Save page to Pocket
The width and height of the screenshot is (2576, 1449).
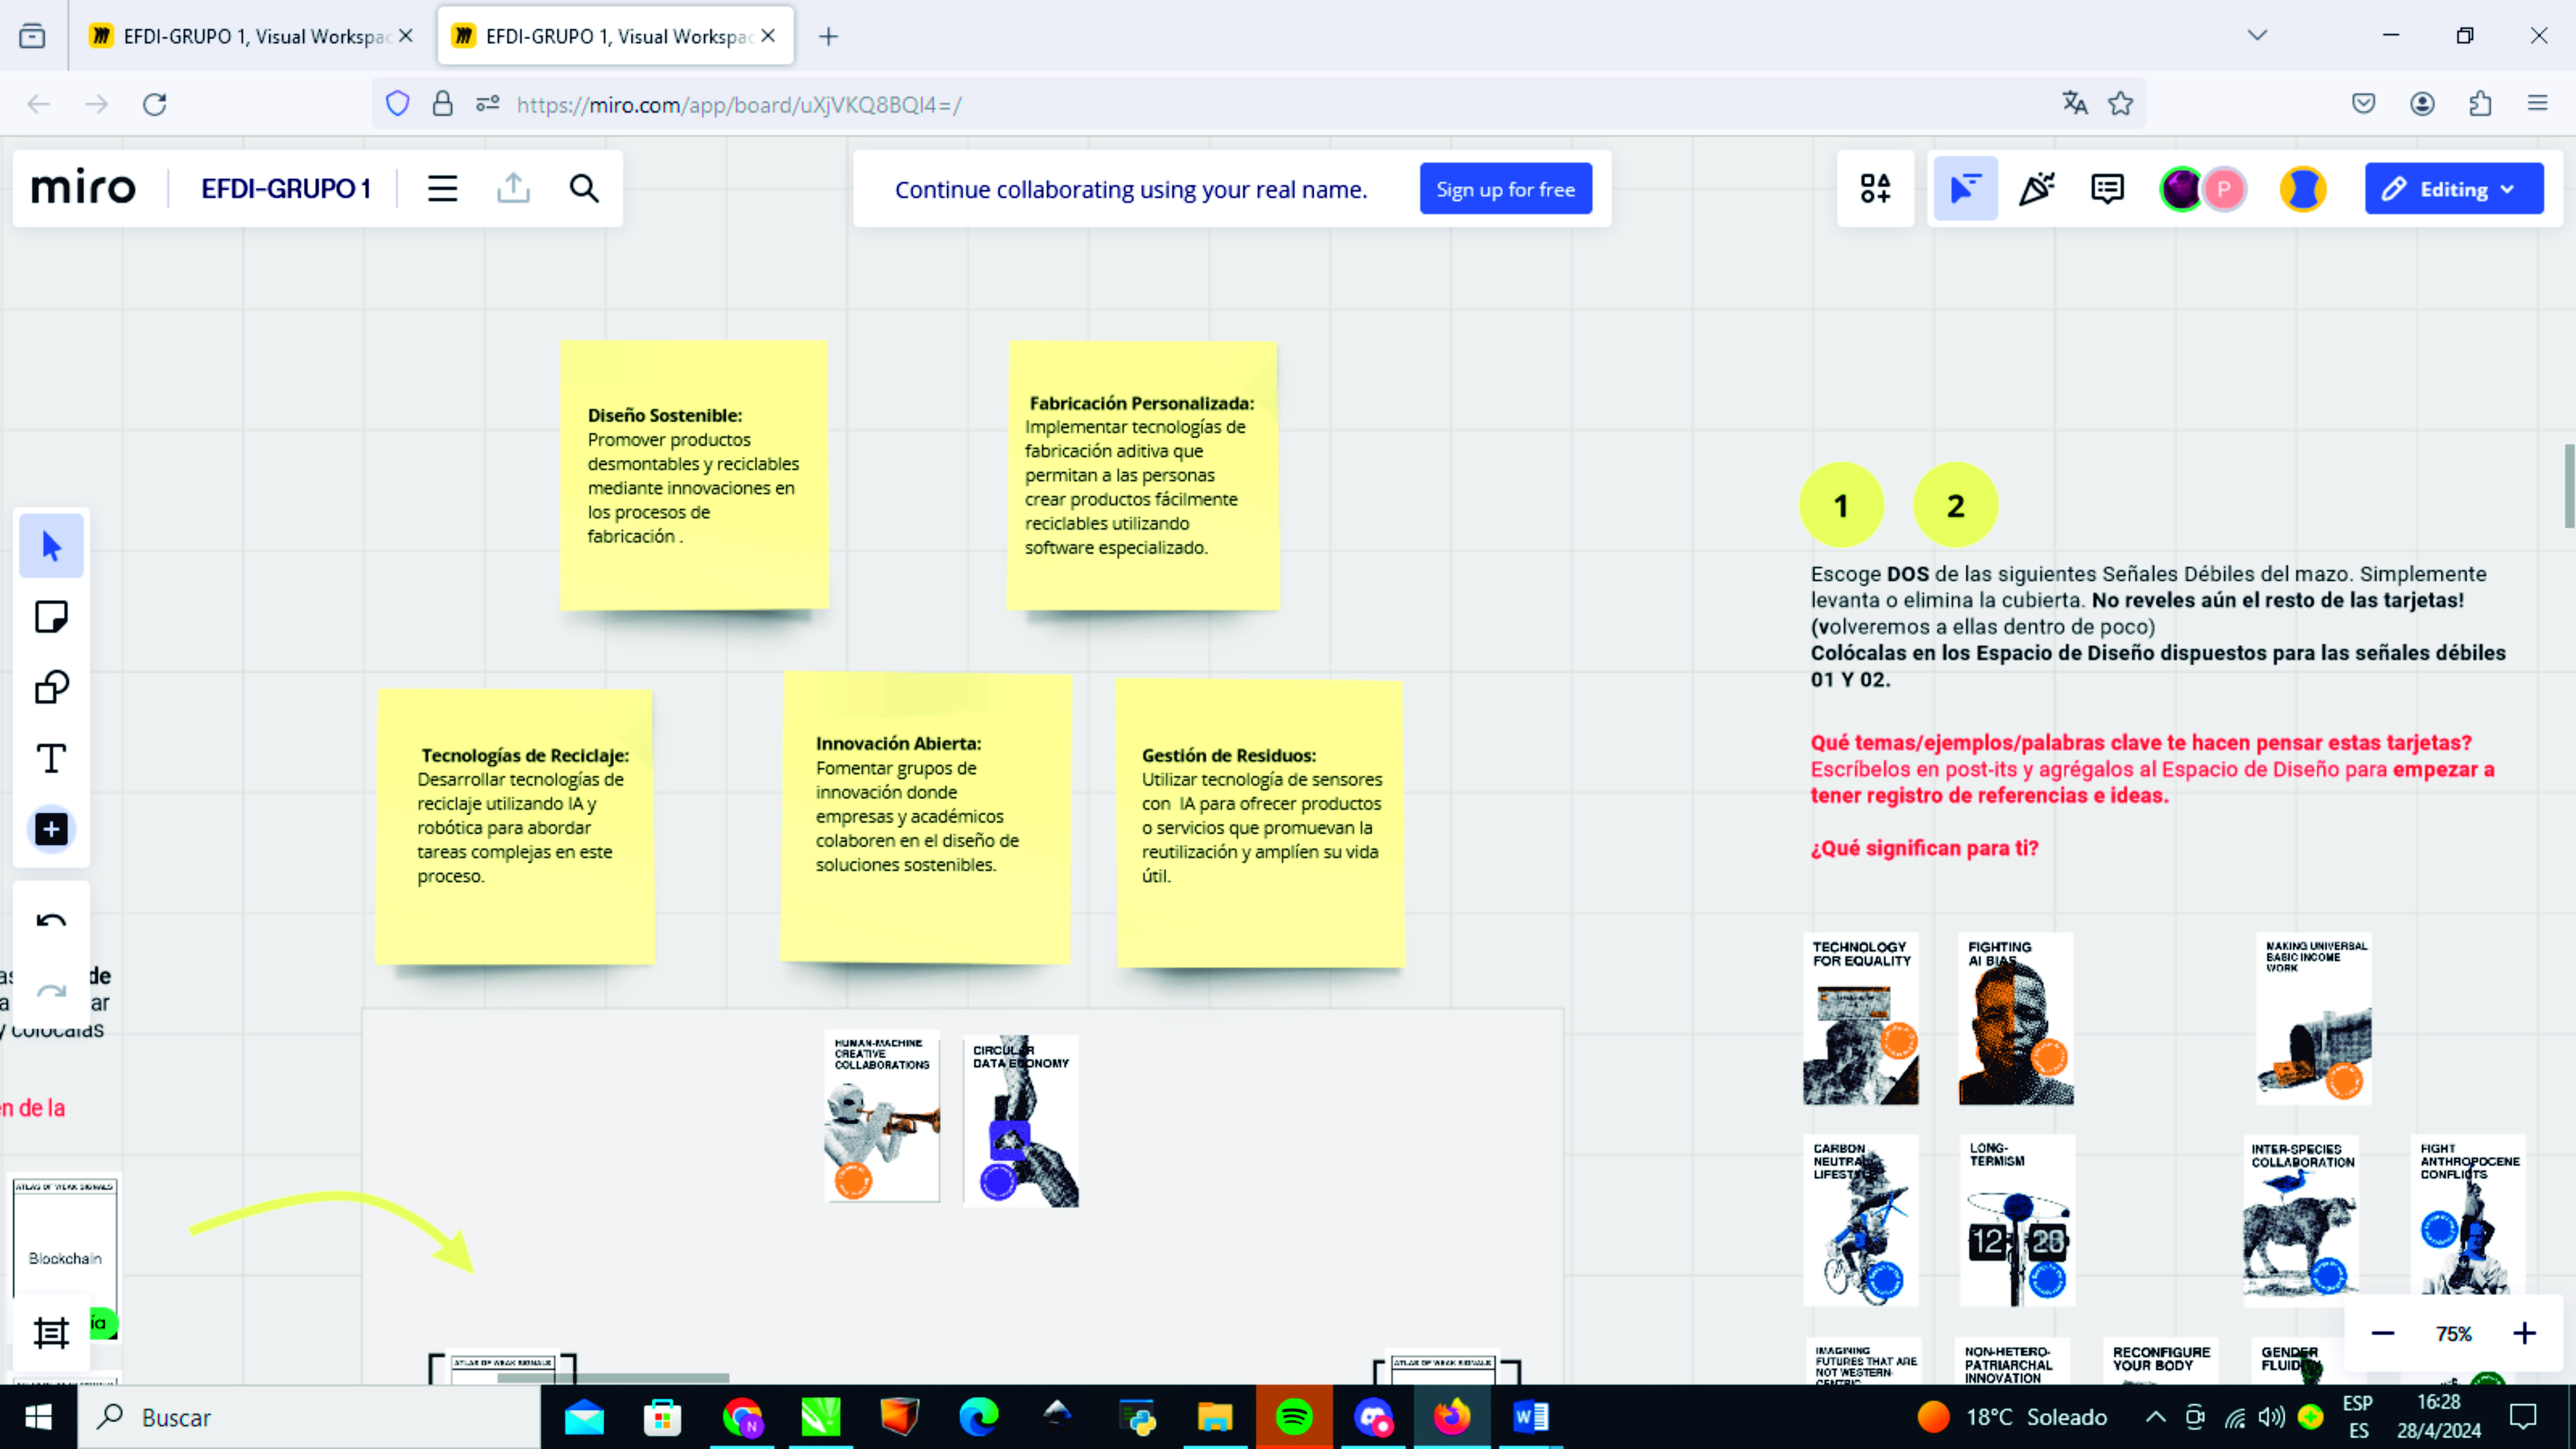coord(2363,103)
